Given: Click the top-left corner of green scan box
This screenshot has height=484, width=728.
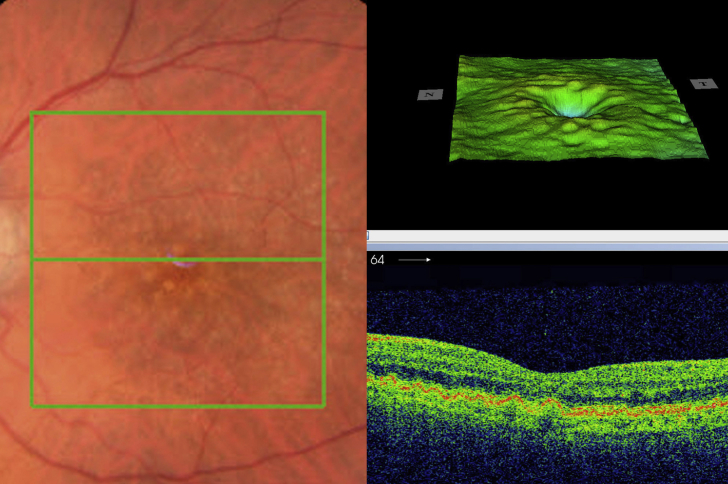Looking at the screenshot, I should [32, 114].
